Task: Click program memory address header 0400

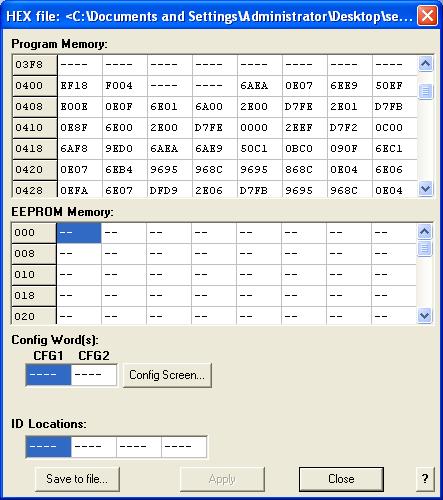Action: (x=35, y=86)
